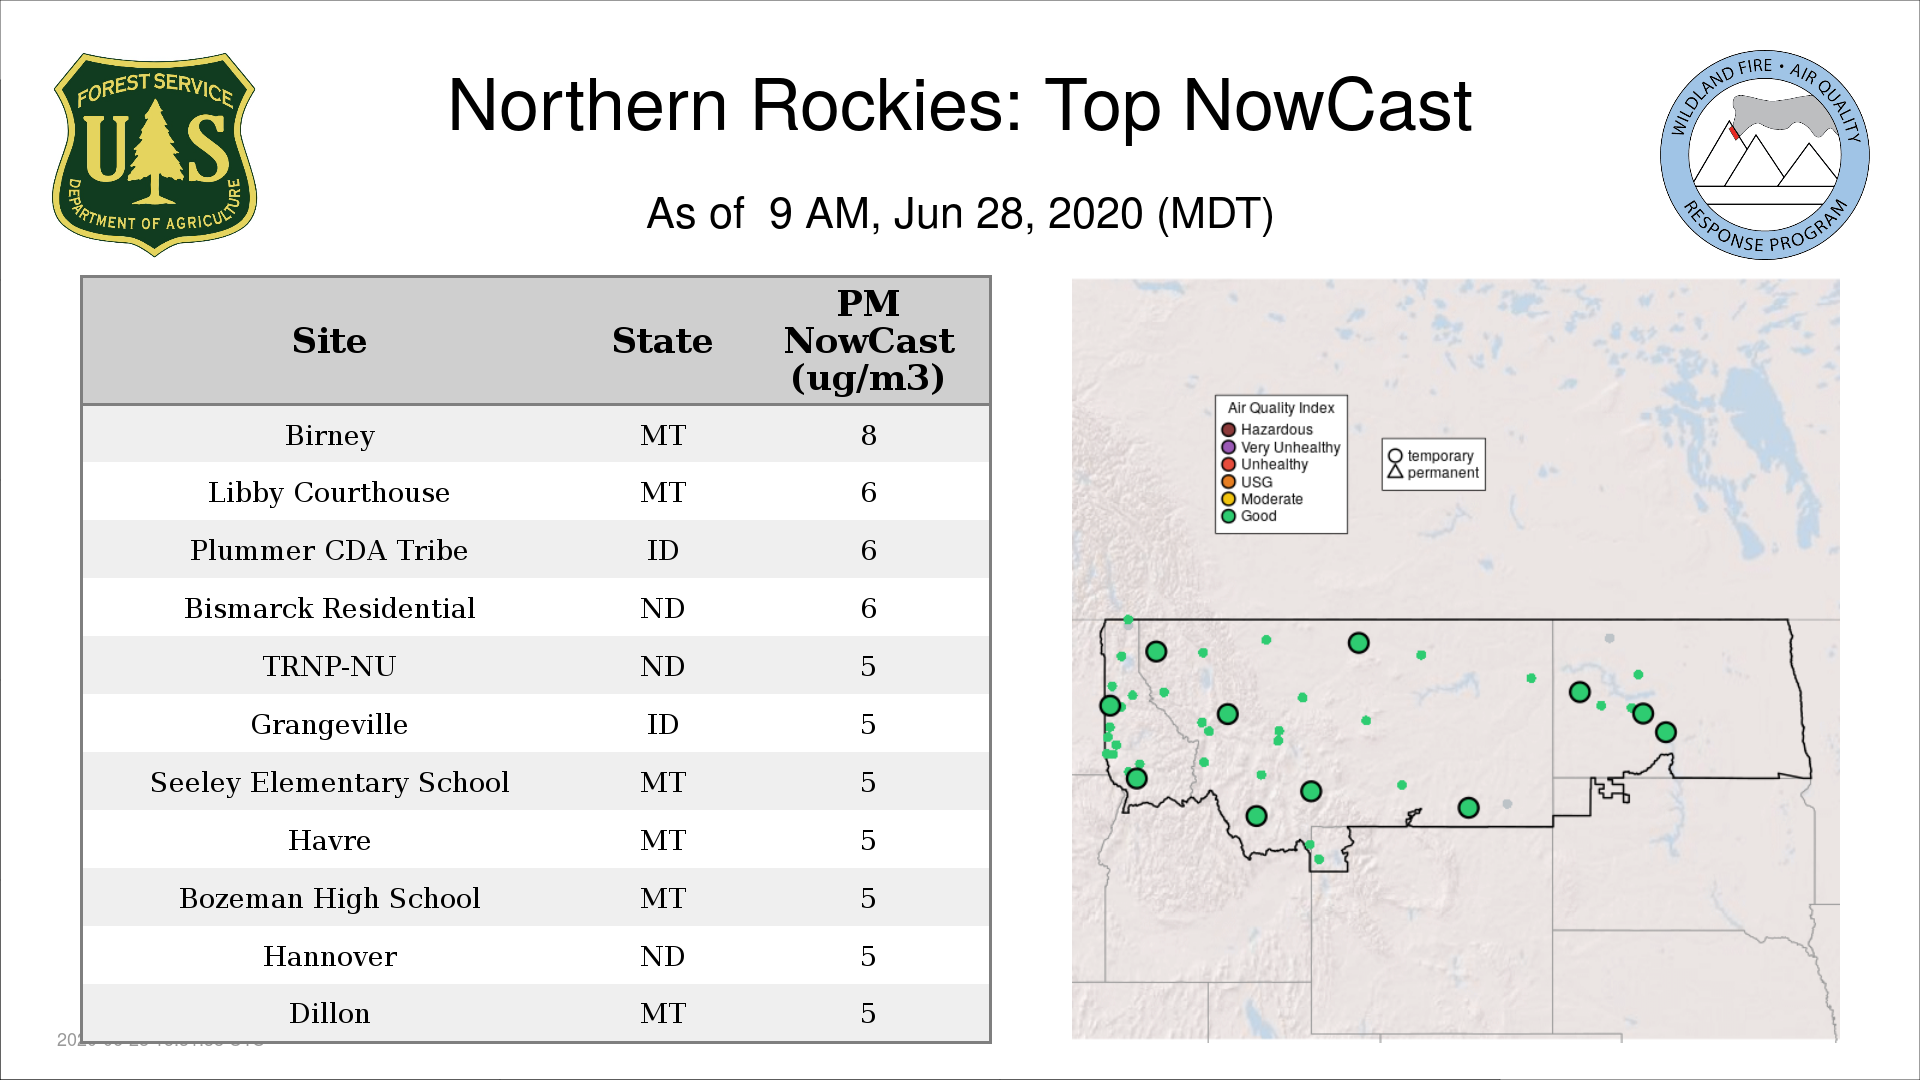Screen dimensions: 1920x1080
Task: Click the As of 9 AM date subtitle
Action: (x=959, y=214)
